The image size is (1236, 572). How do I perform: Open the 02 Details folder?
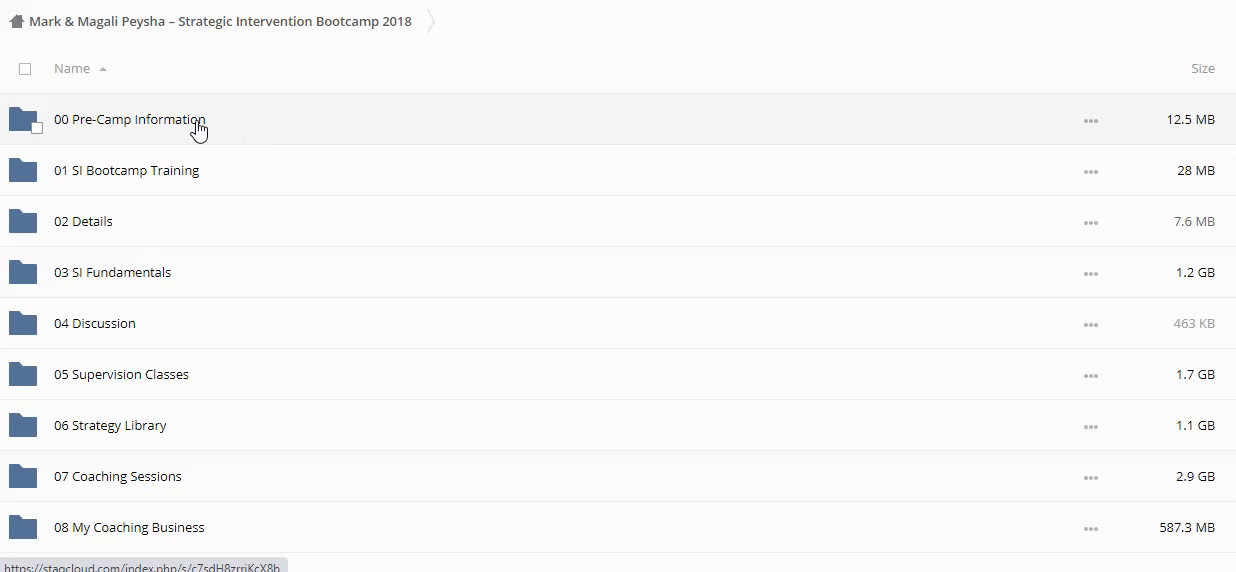point(83,222)
